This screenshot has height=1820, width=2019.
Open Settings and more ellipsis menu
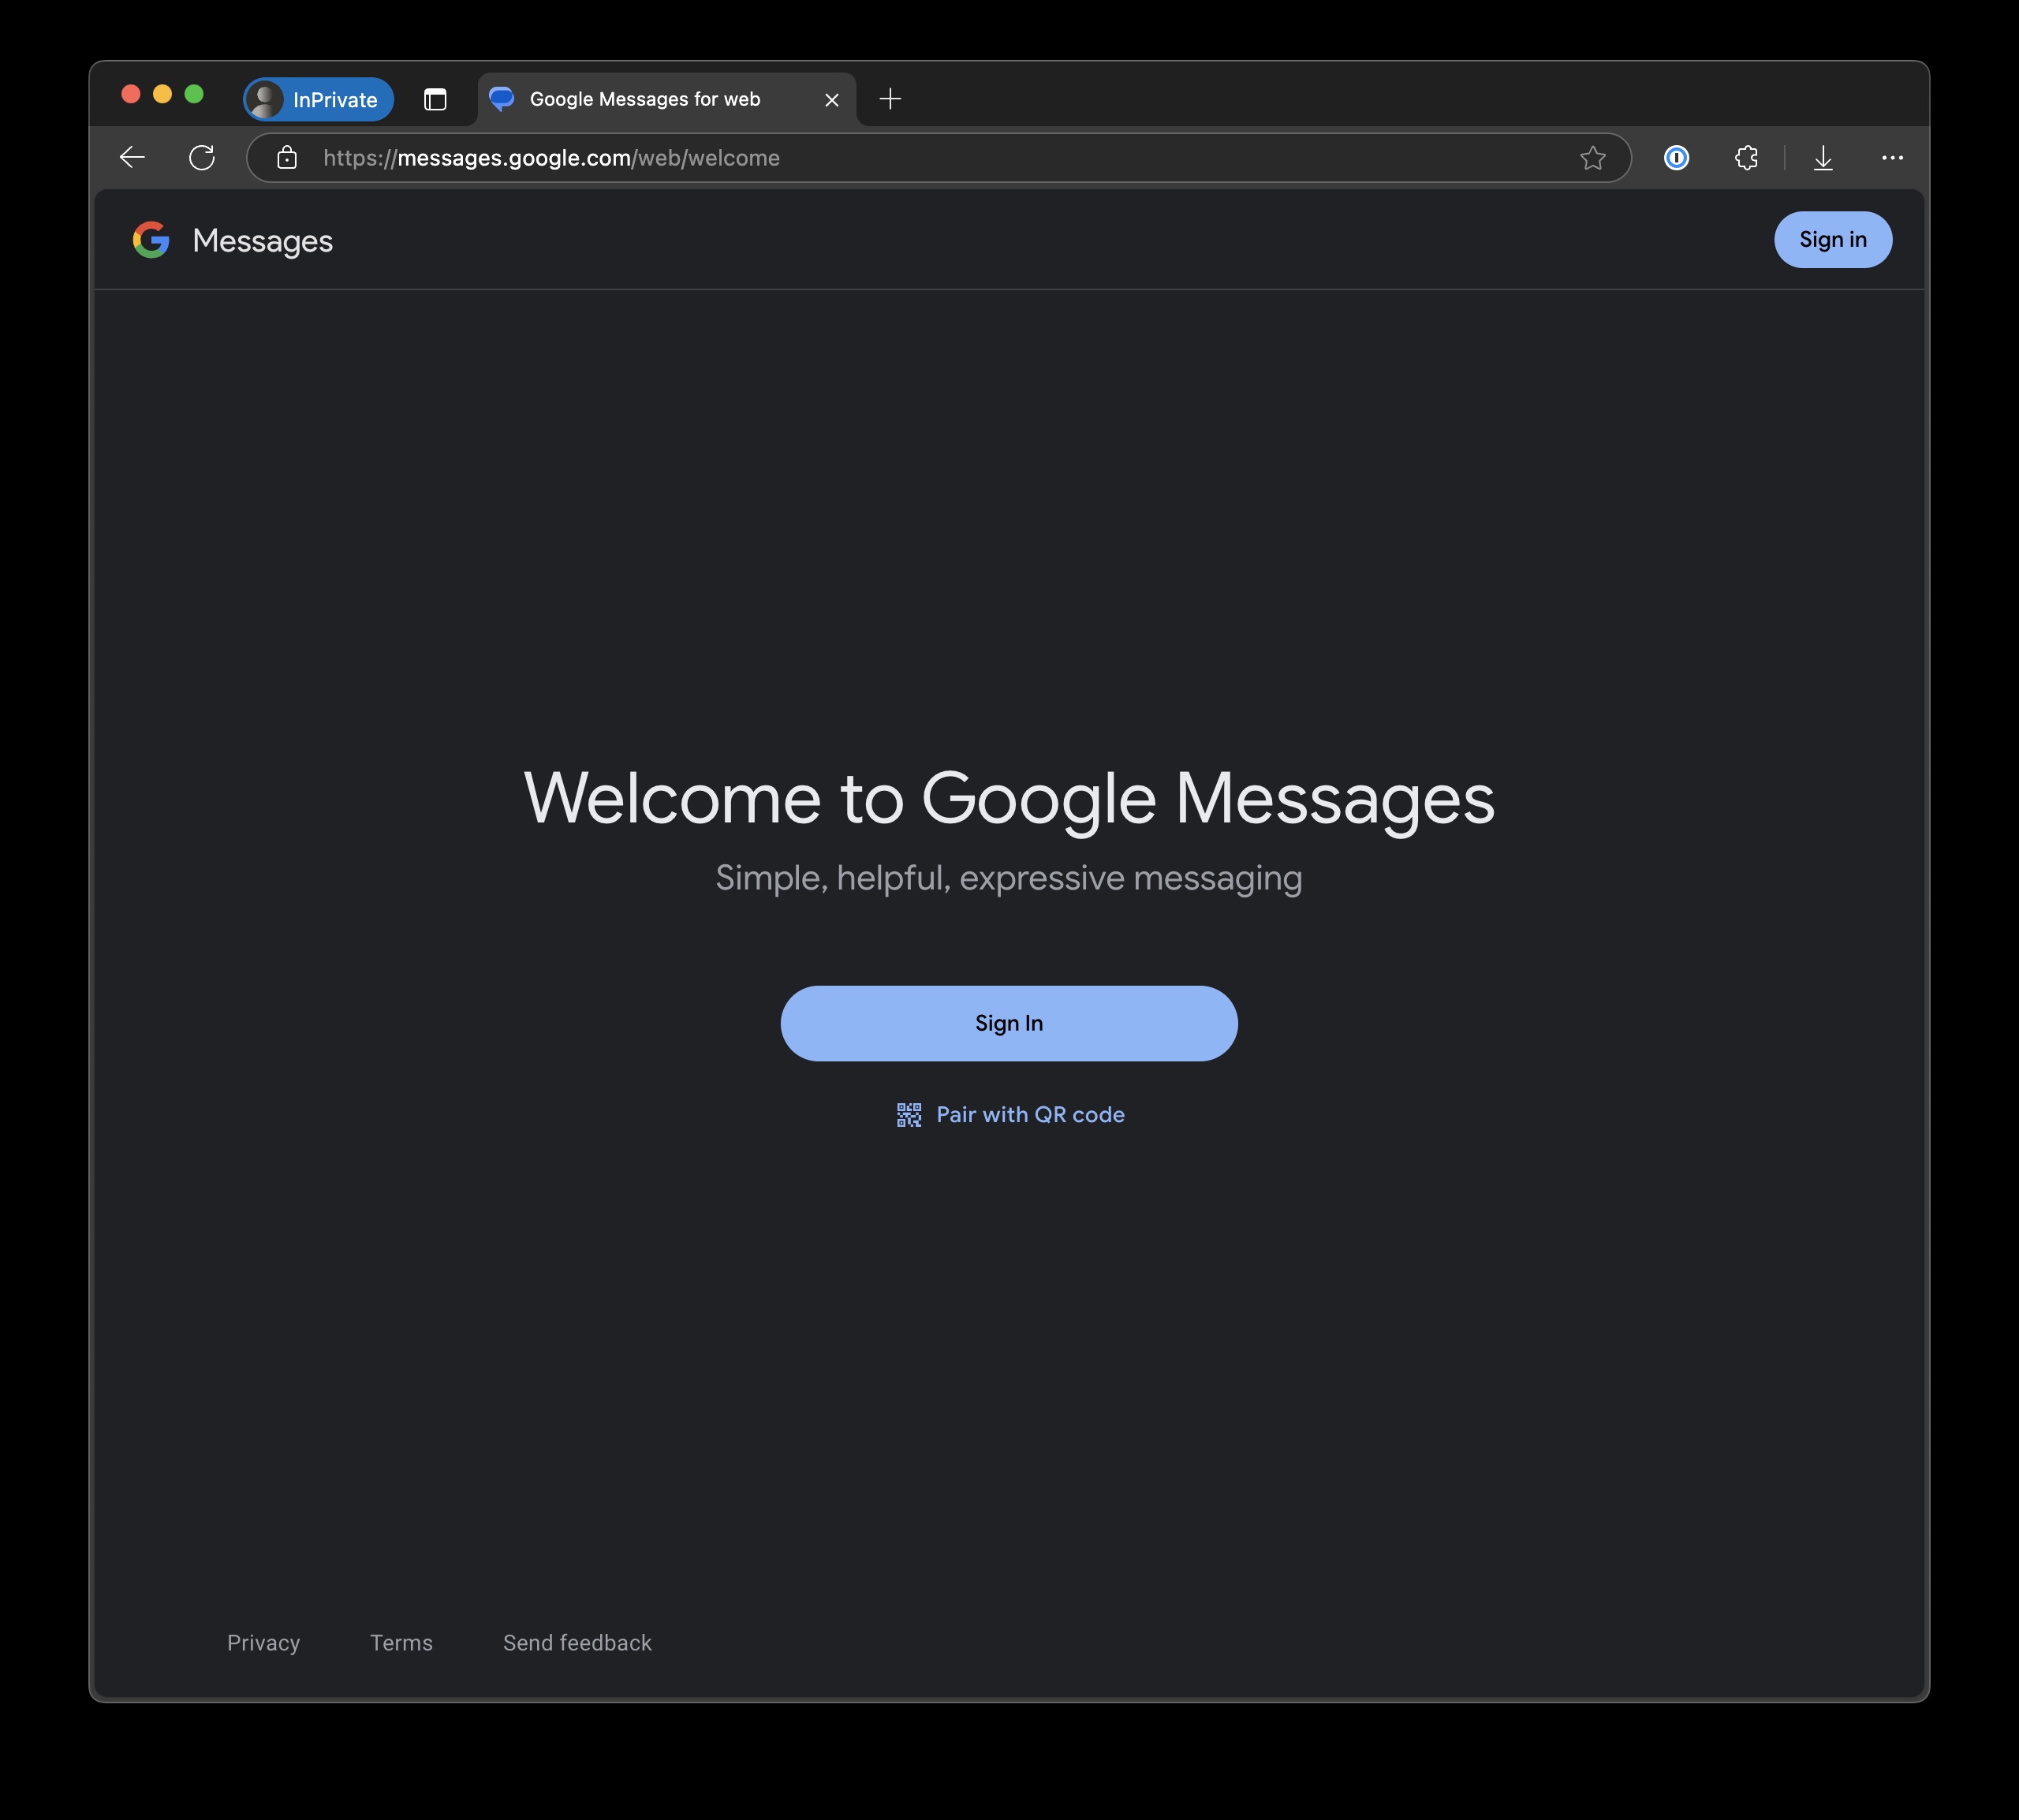[1892, 158]
